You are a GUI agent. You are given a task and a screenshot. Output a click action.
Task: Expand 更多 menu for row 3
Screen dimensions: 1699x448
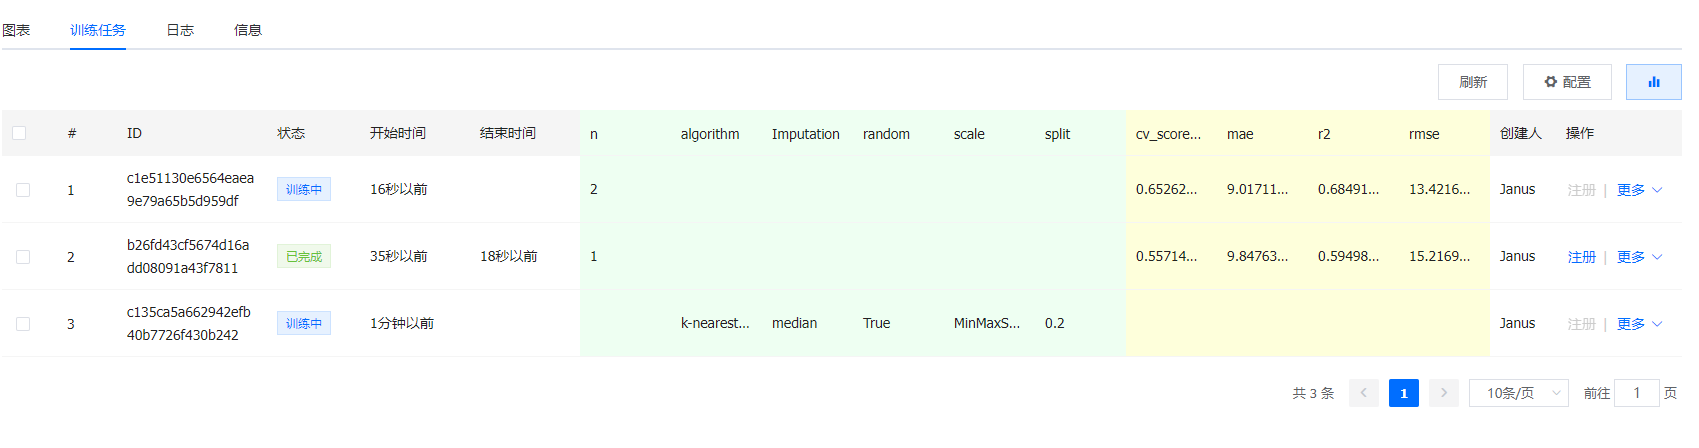(1639, 324)
